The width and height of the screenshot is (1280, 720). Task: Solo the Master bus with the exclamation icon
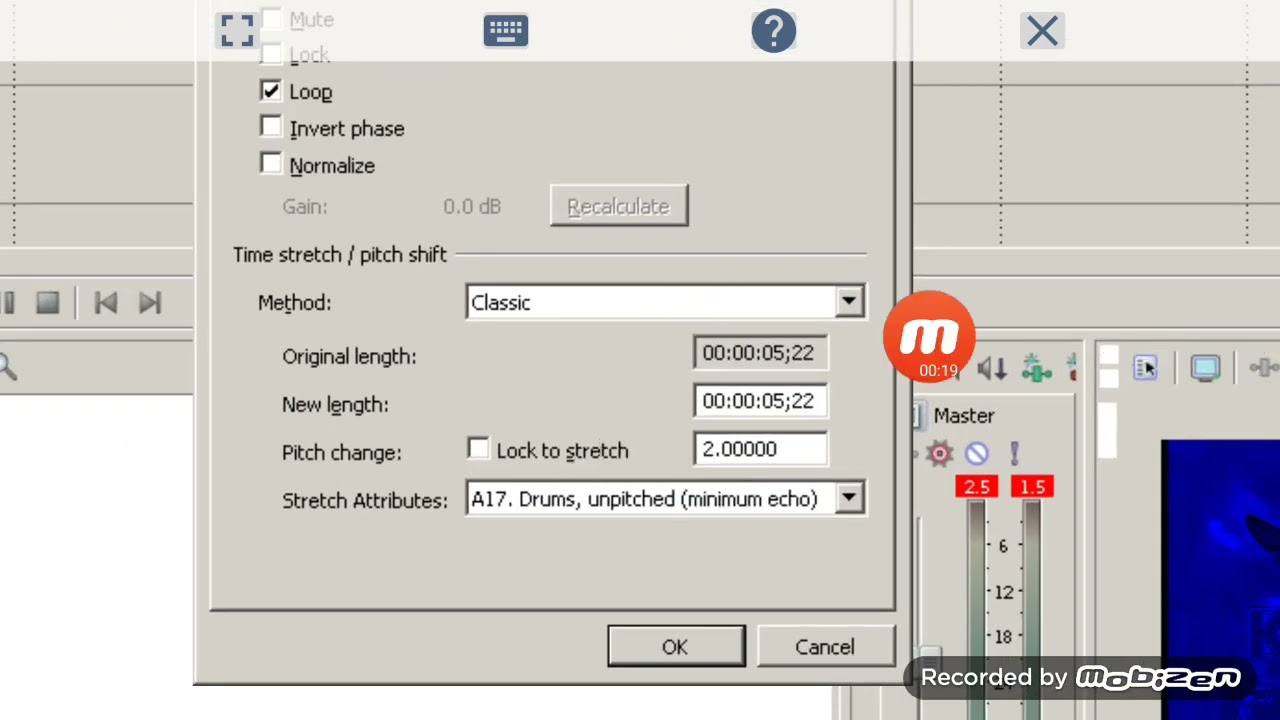1014,454
